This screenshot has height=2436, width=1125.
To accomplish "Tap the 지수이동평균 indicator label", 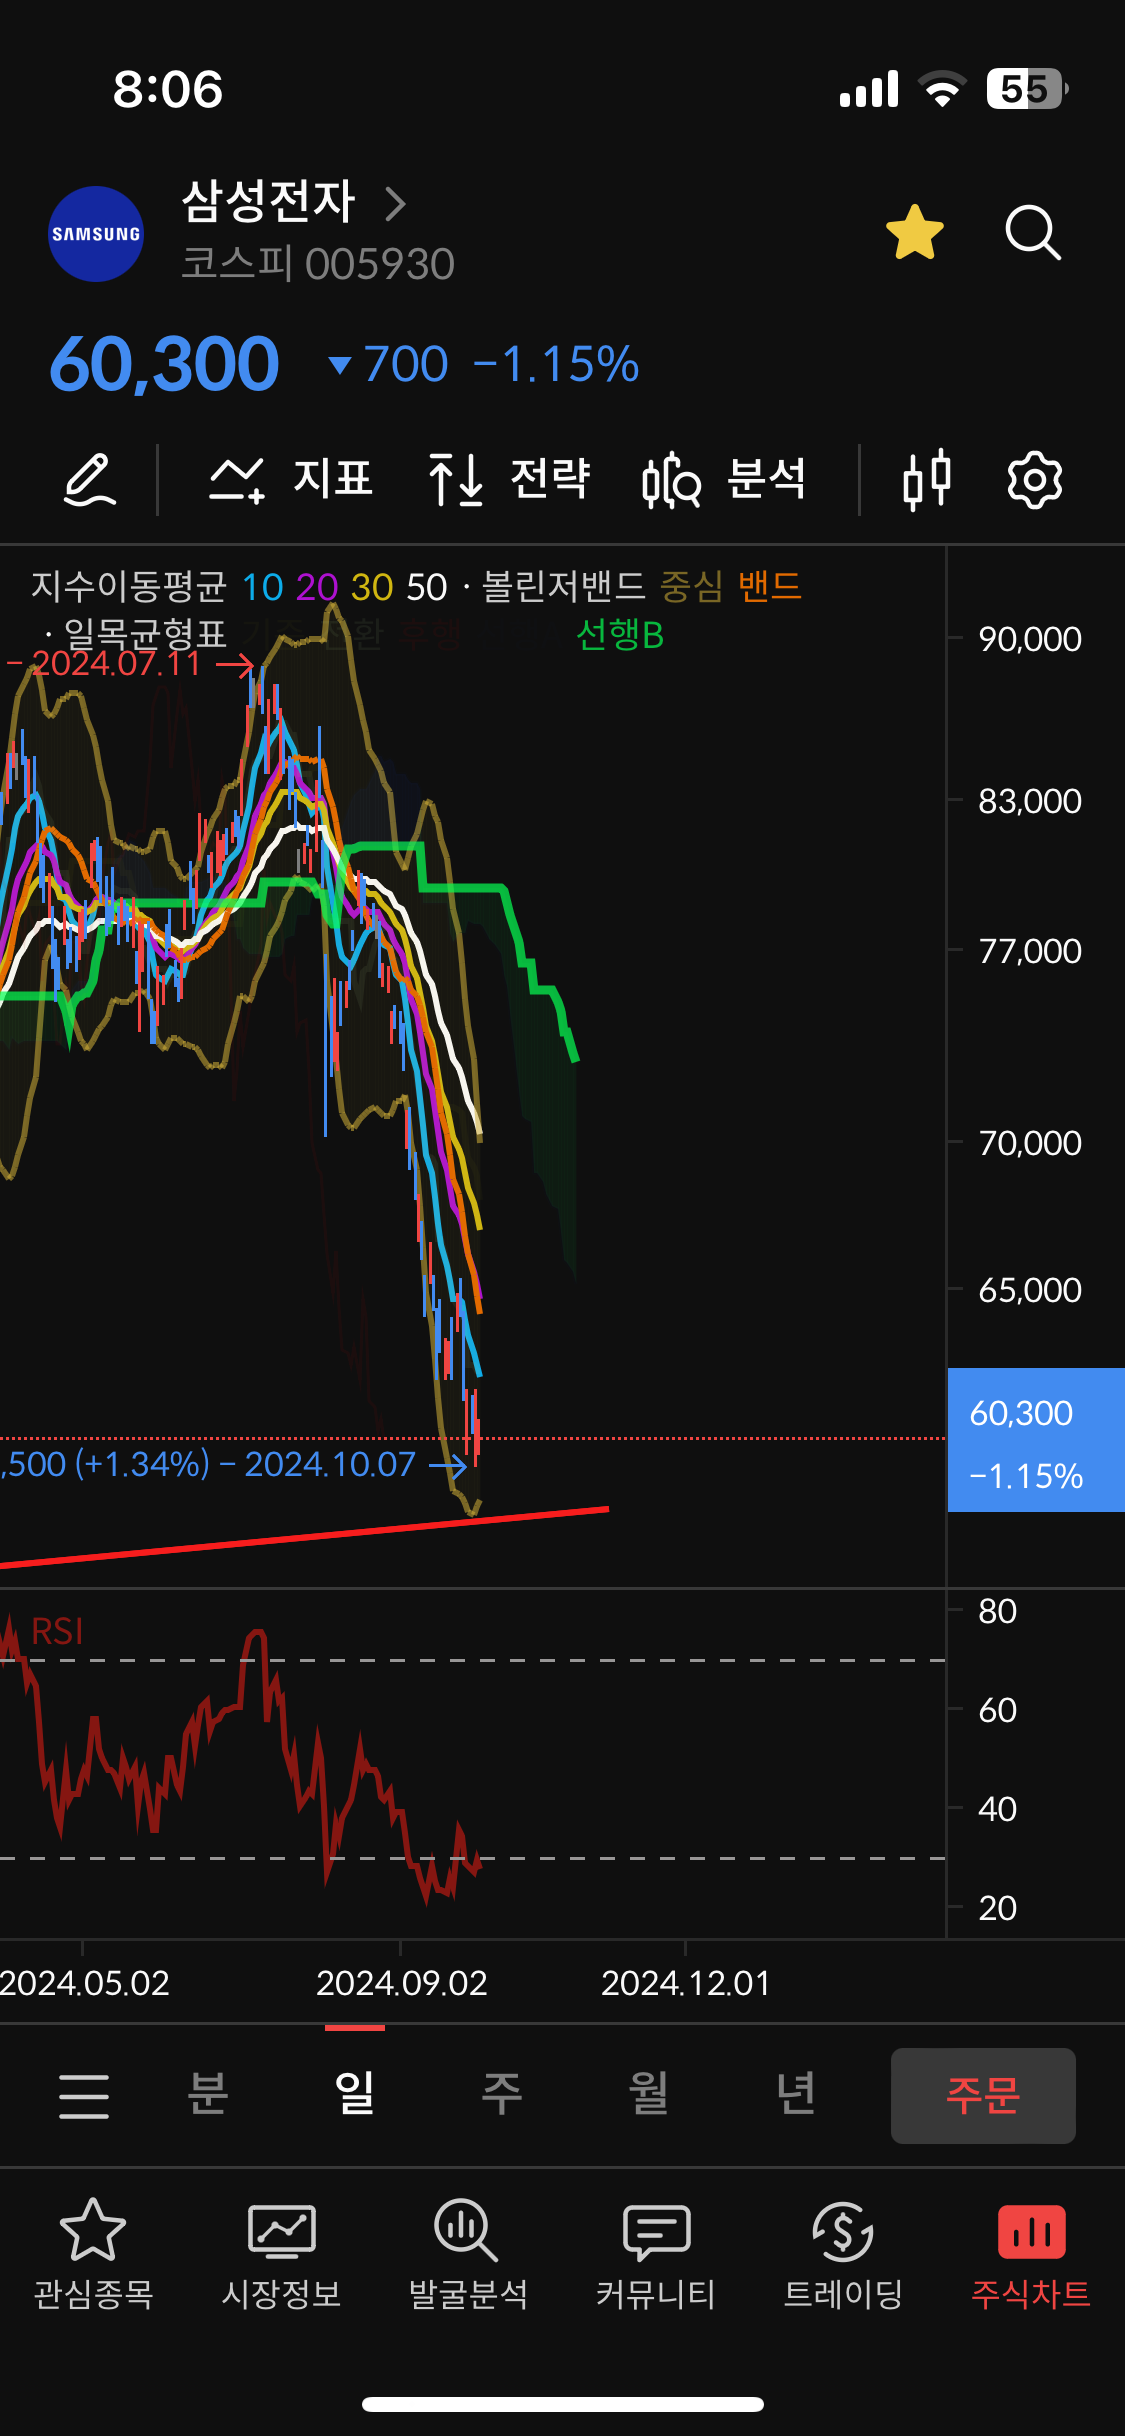I will [x=129, y=587].
